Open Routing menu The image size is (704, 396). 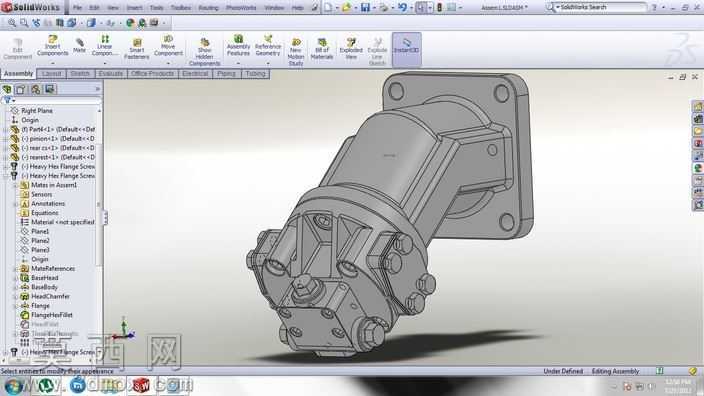pos(208,8)
